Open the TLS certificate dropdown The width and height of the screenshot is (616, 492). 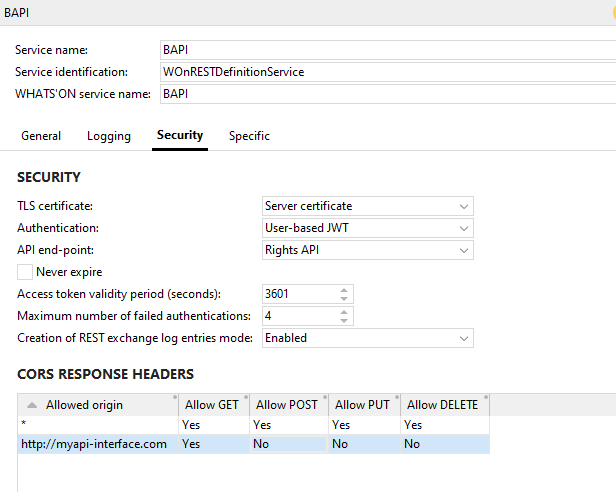tap(367, 206)
